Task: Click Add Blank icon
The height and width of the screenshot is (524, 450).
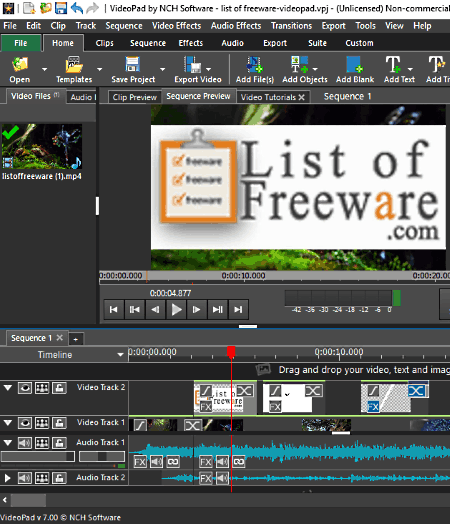Action: click(x=354, y=64)
